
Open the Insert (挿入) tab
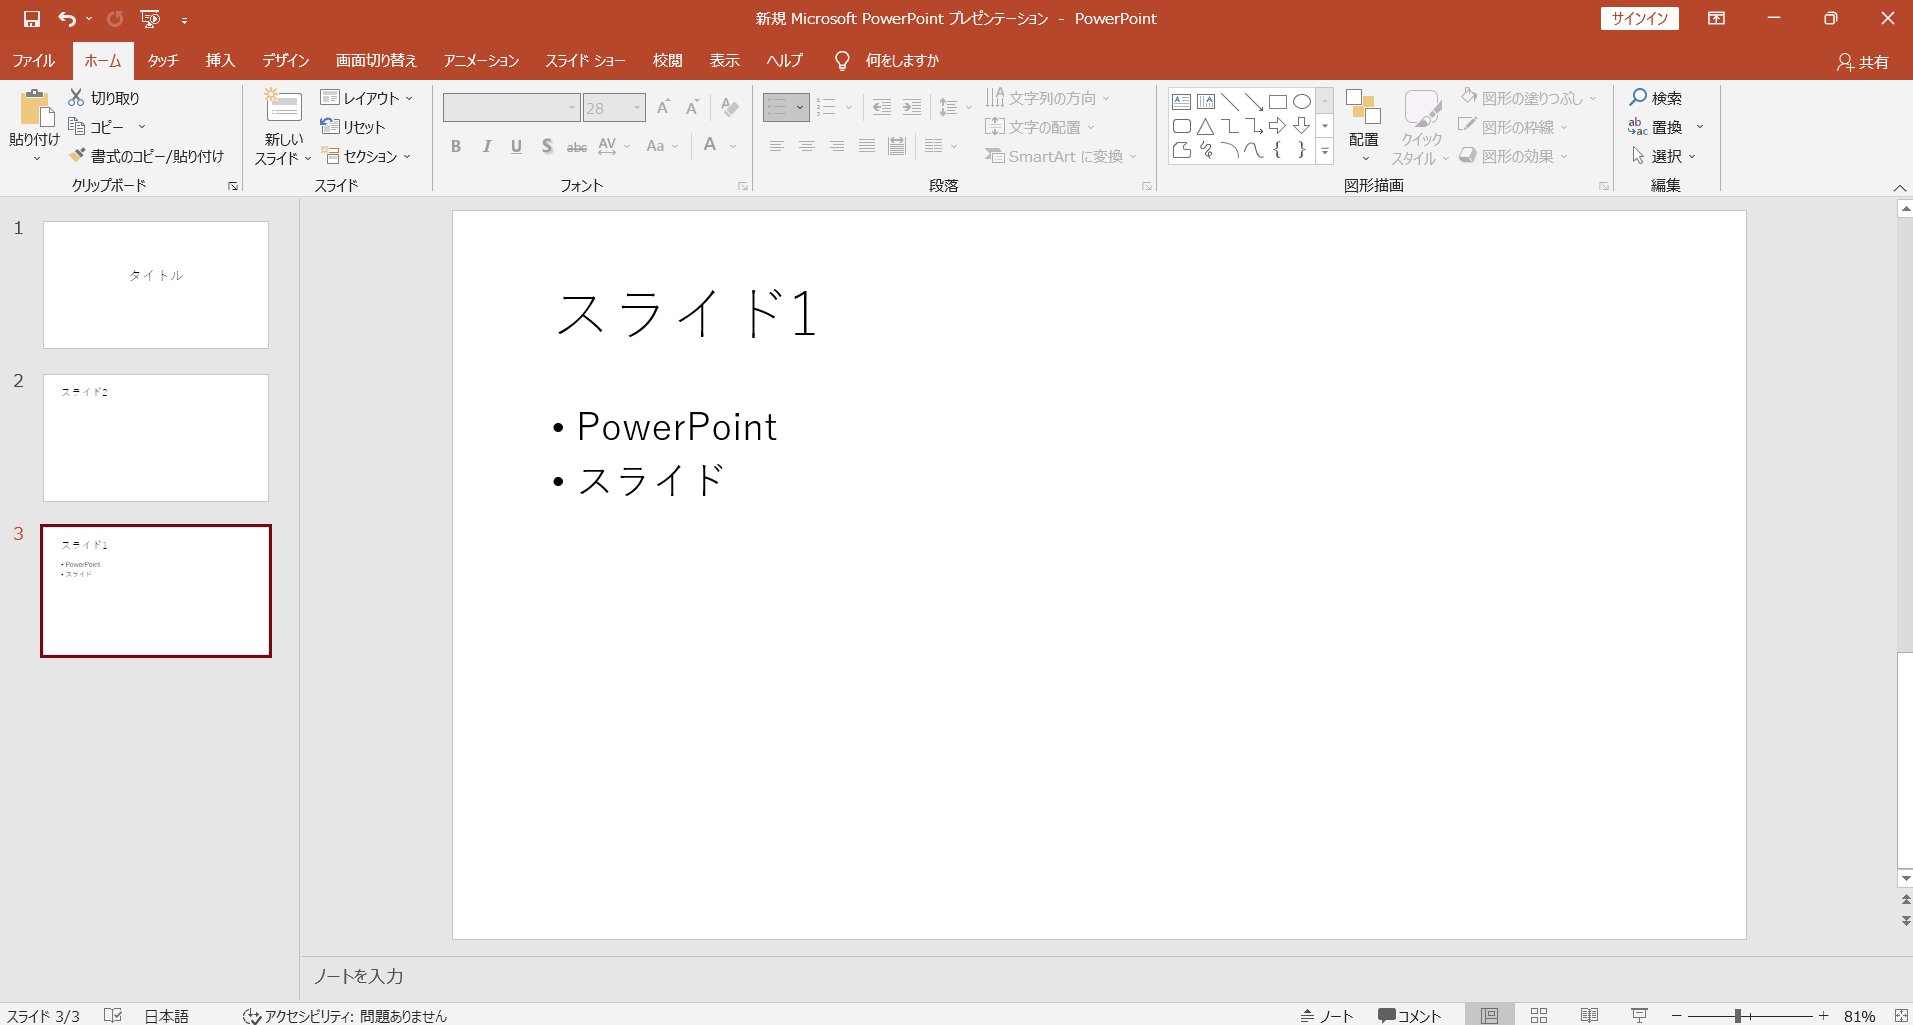(x=220, y=60)
